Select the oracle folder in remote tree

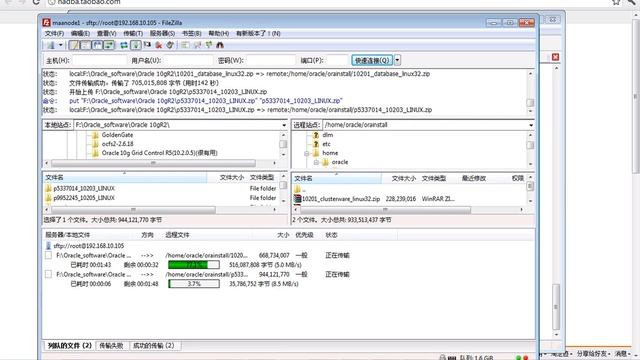[x=340, y=162]
